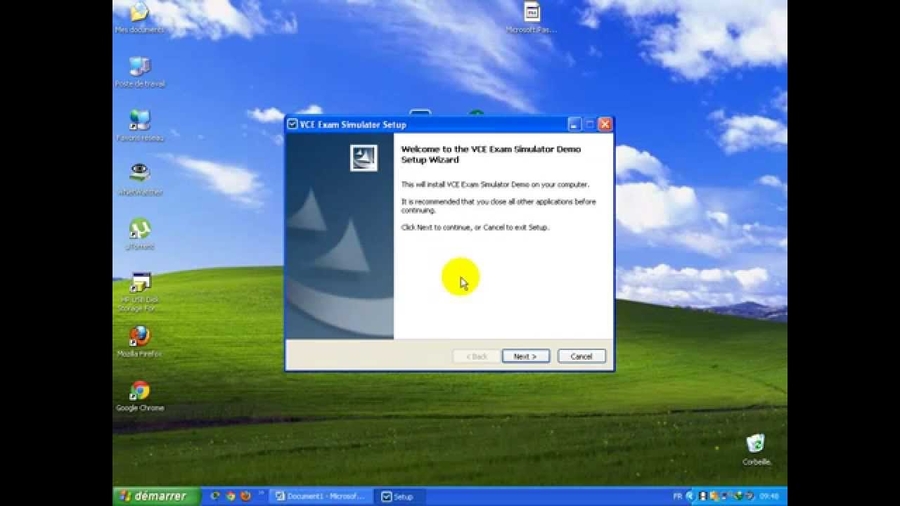Cancel the VCE Exam Simulator setup
The height and width of the screenshot is (506, 900).
tap(581, 356)
